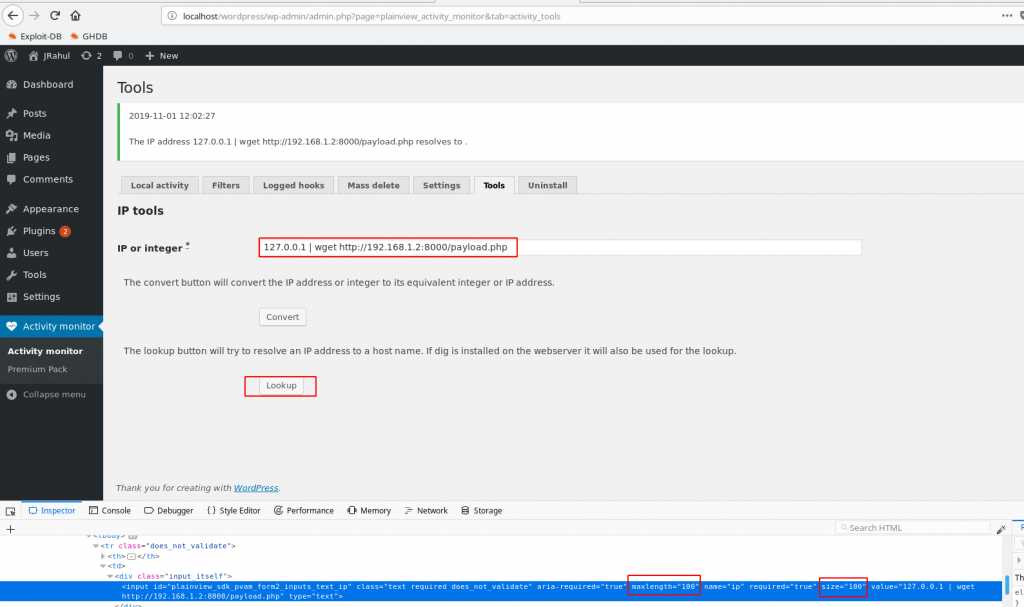Collapse the div input_itself node
1024x607 pixels.
110,576
